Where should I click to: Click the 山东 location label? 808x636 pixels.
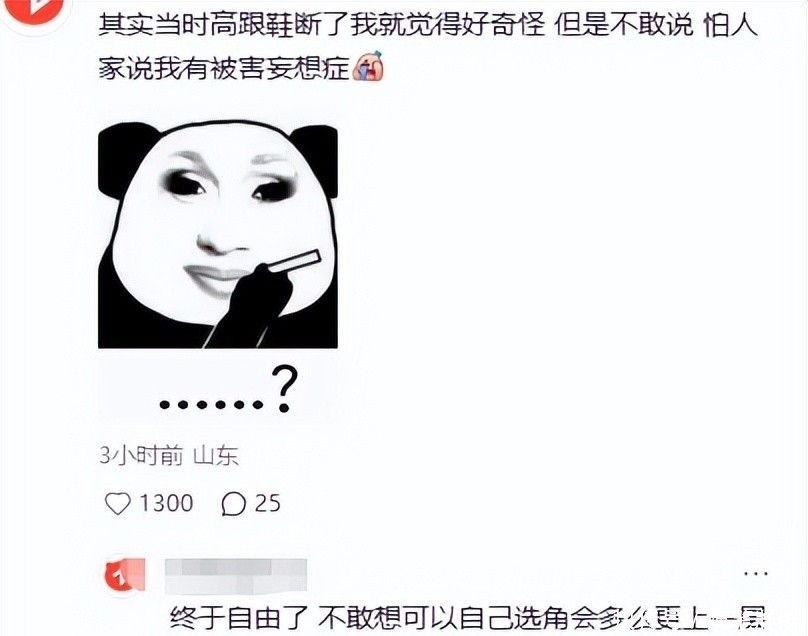coord(216,456)
